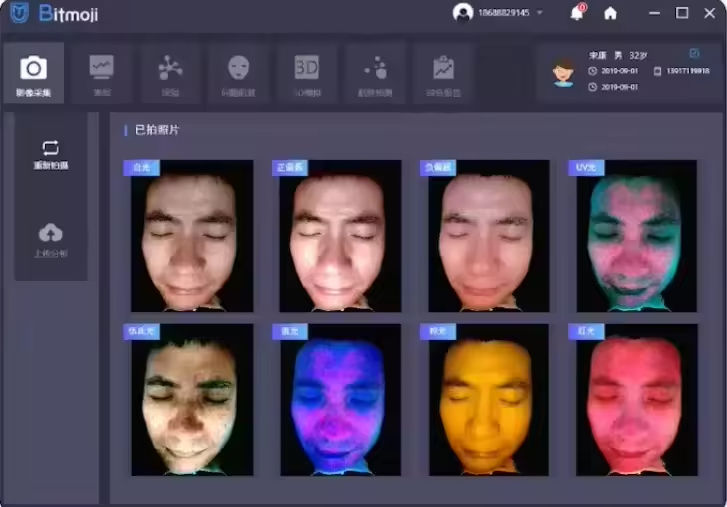This screenshot has width=727, height=507.
Task: Click the connected nodes icon in toolbar
Action: [x=170, y=72]
